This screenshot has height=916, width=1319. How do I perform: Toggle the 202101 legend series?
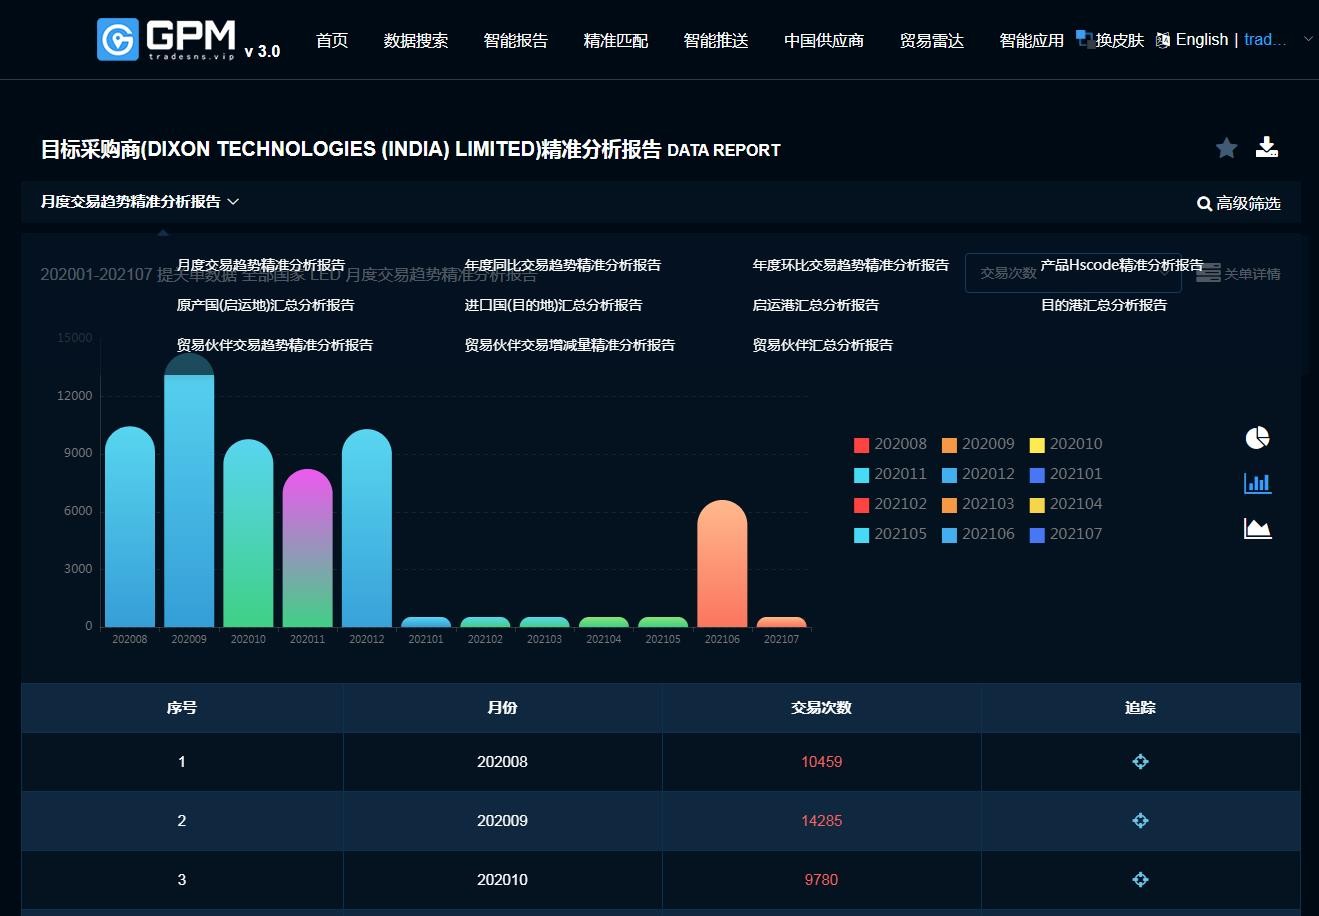[x=1066, y=474]
